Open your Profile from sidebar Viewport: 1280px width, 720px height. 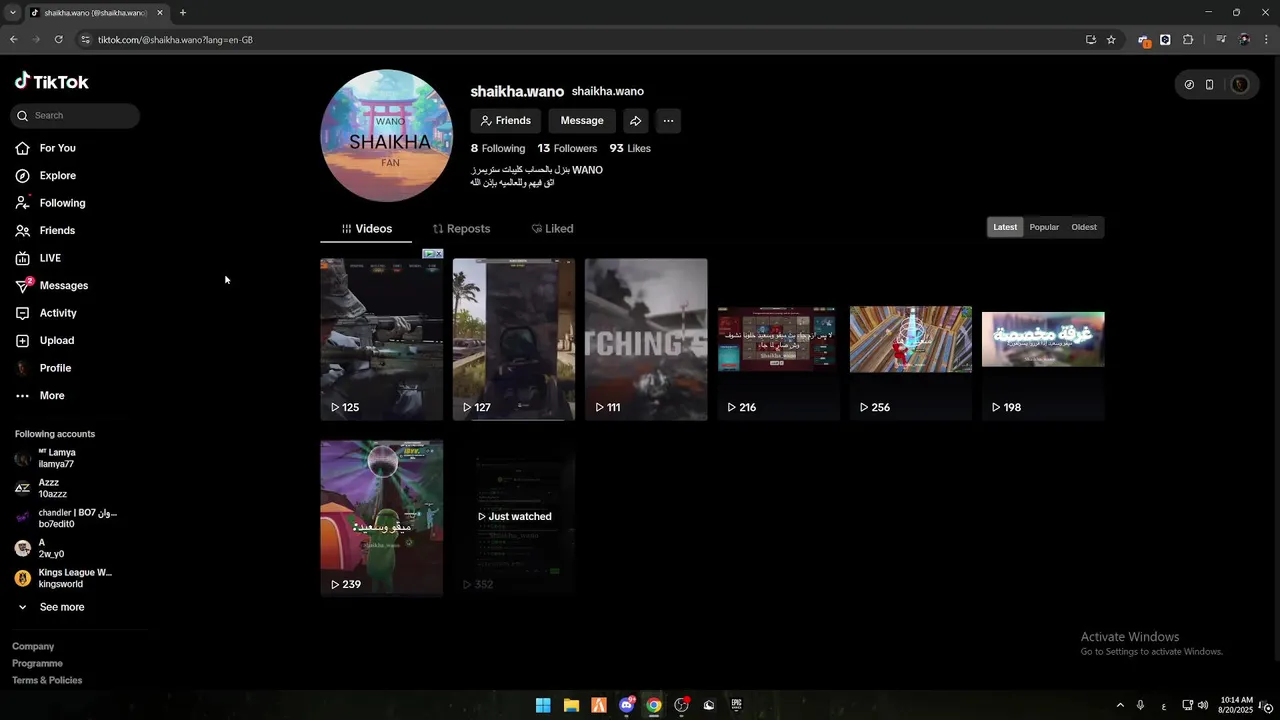[x=43, y=368]
